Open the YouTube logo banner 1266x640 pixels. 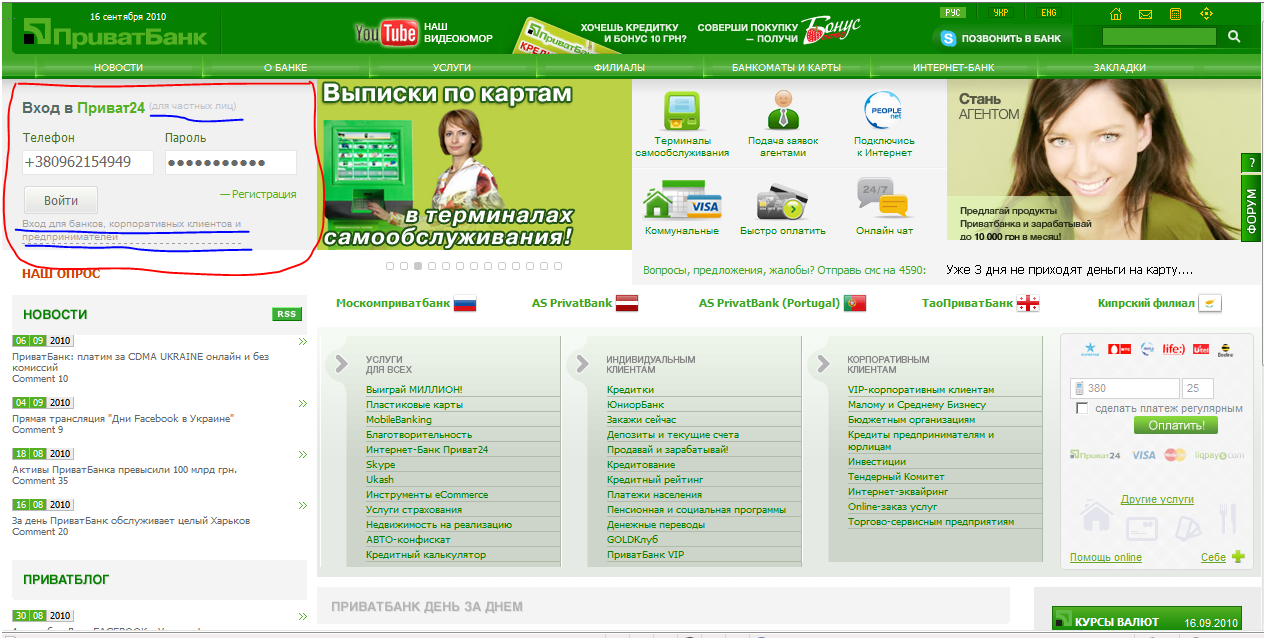click(x=386, y=33)
